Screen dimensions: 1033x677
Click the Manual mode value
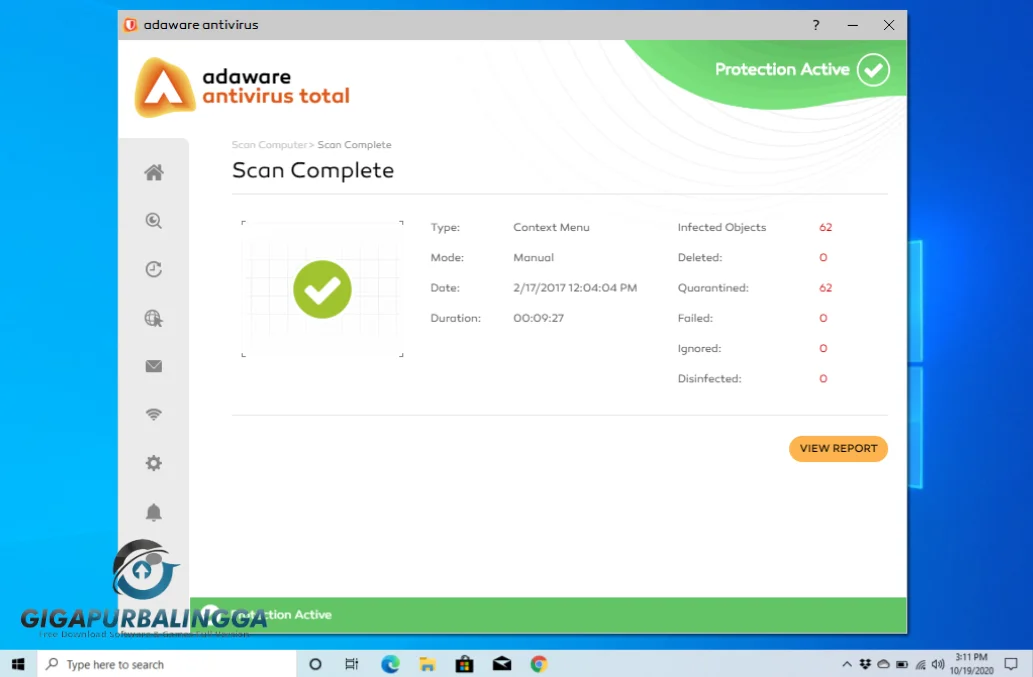point(534,257)
